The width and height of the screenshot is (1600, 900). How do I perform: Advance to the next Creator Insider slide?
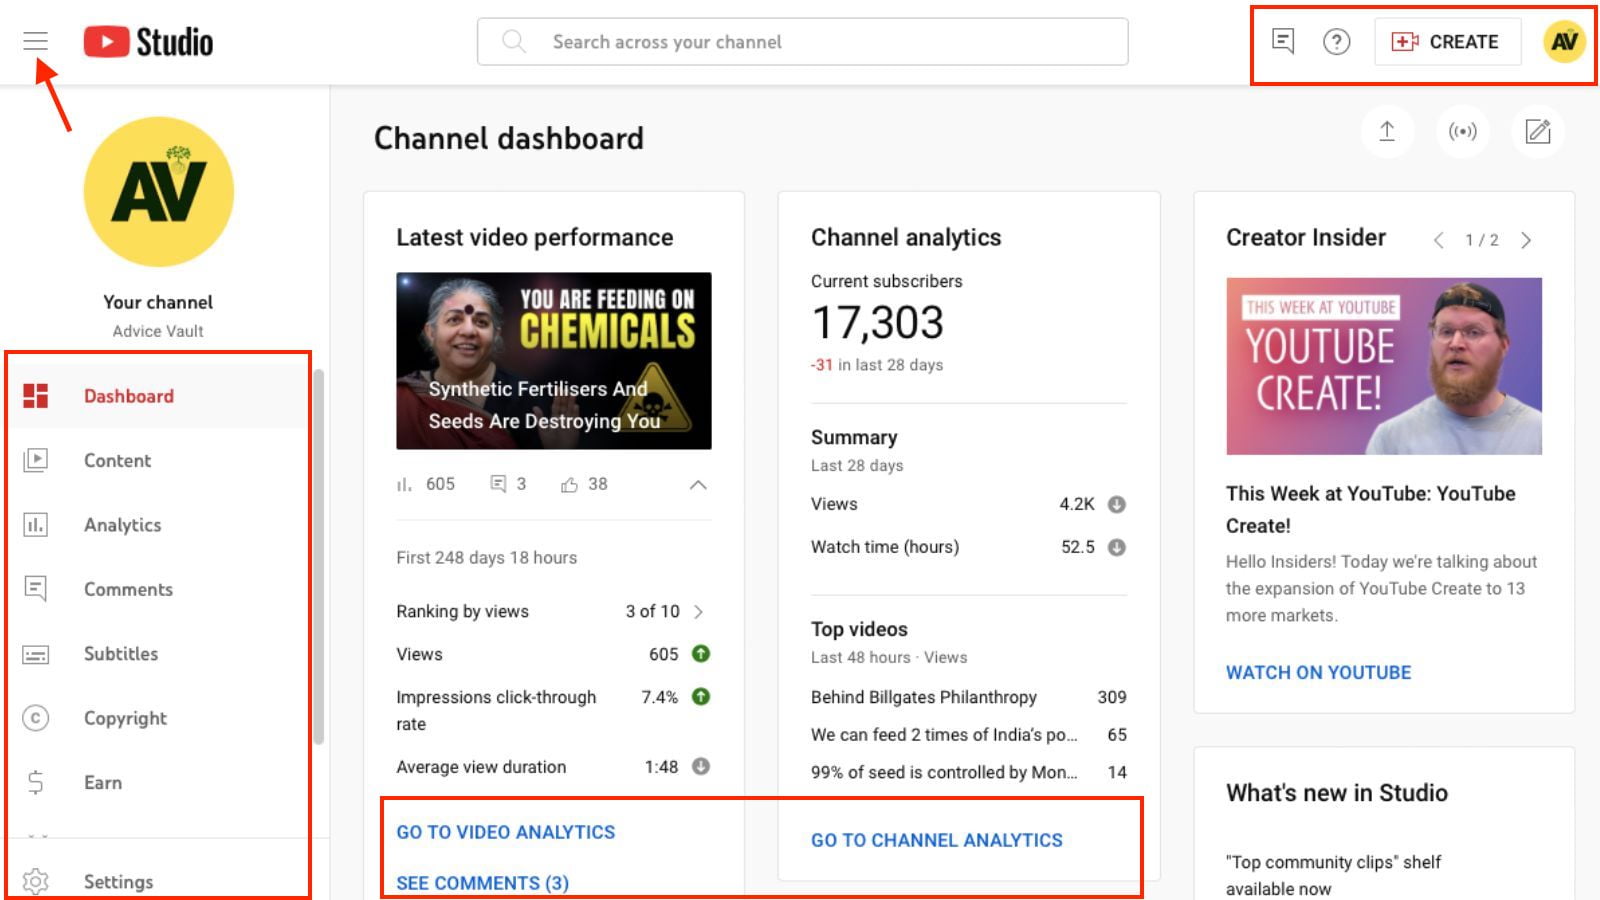[x=1525, y=240]
